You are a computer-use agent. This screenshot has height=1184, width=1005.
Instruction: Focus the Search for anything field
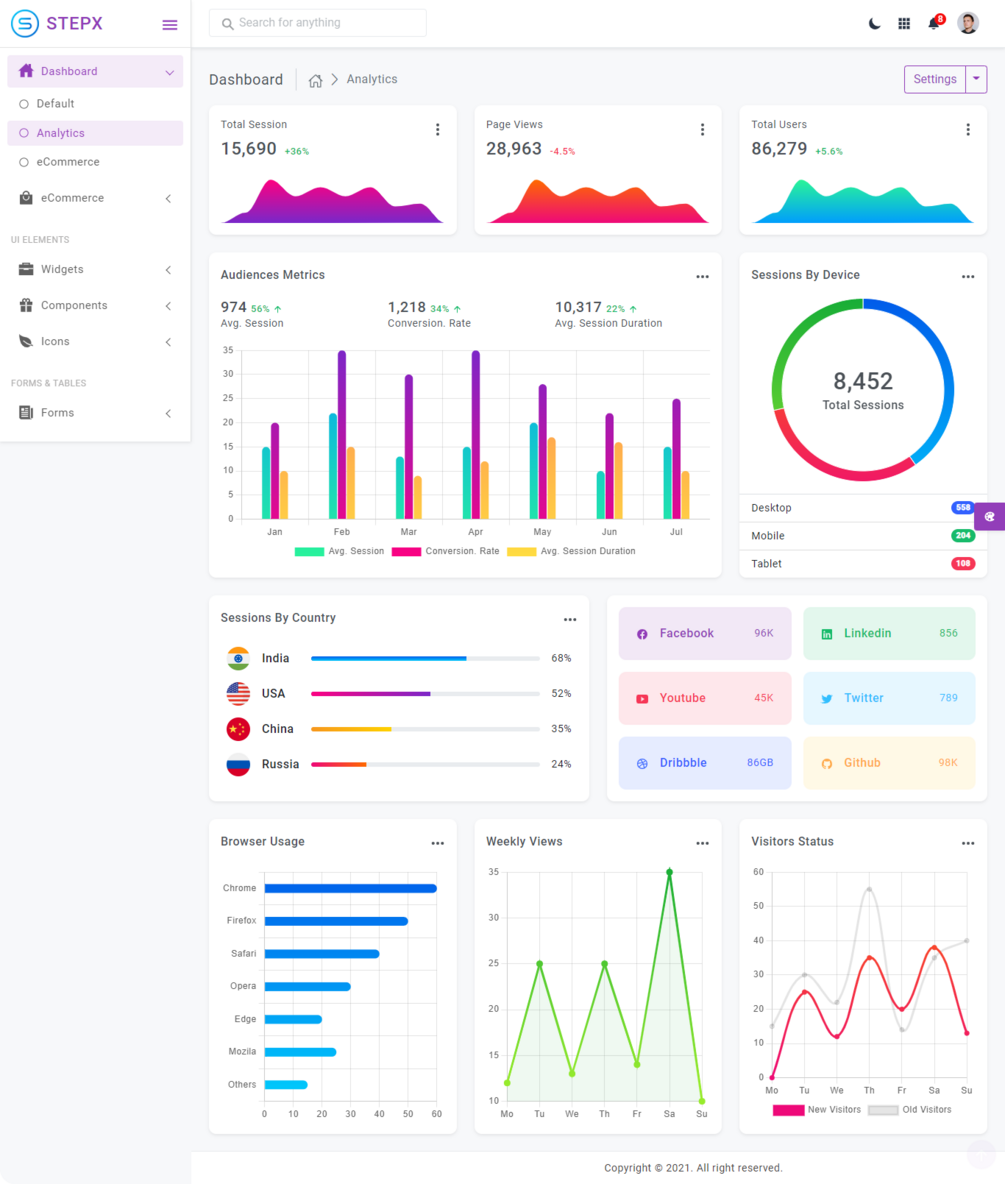[318, 23]
